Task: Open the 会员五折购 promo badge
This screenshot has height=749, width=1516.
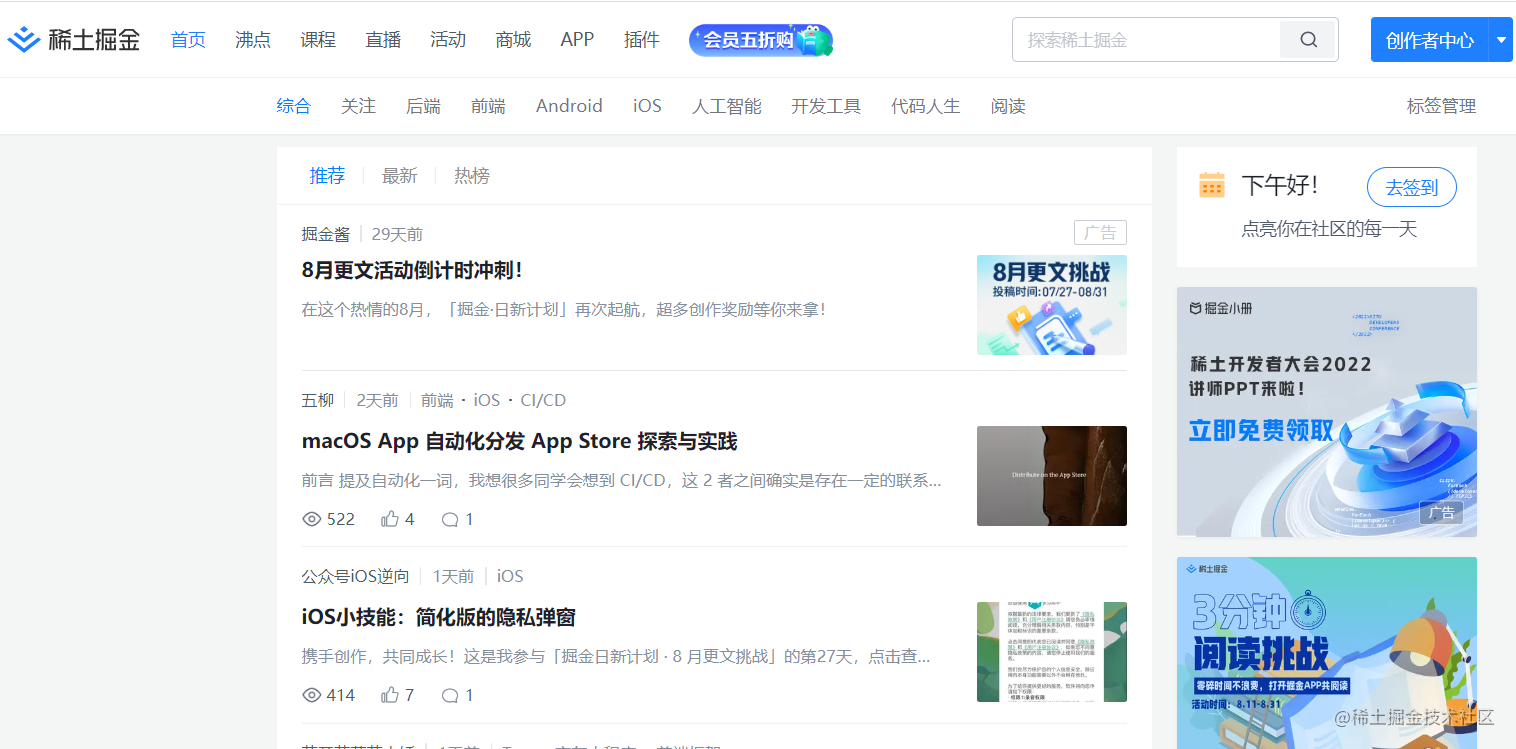Action: tap(761, 40)
